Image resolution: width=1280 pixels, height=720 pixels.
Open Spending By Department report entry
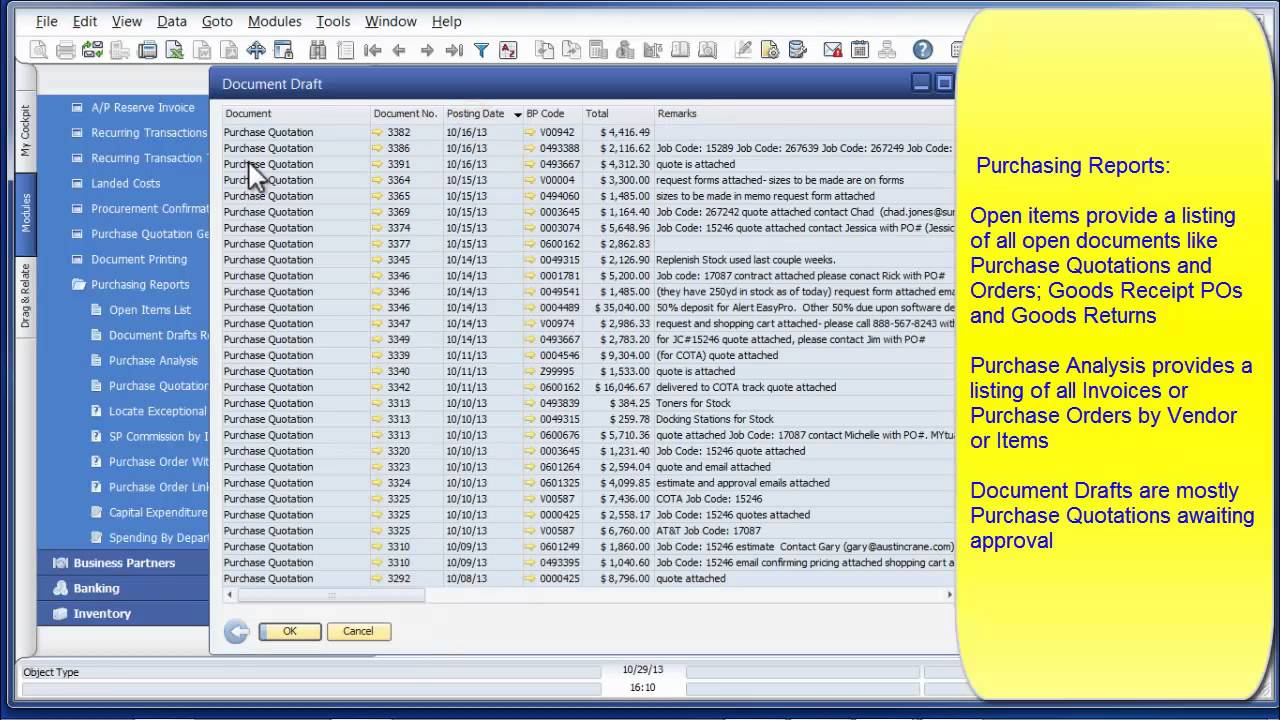coord(160,538)
